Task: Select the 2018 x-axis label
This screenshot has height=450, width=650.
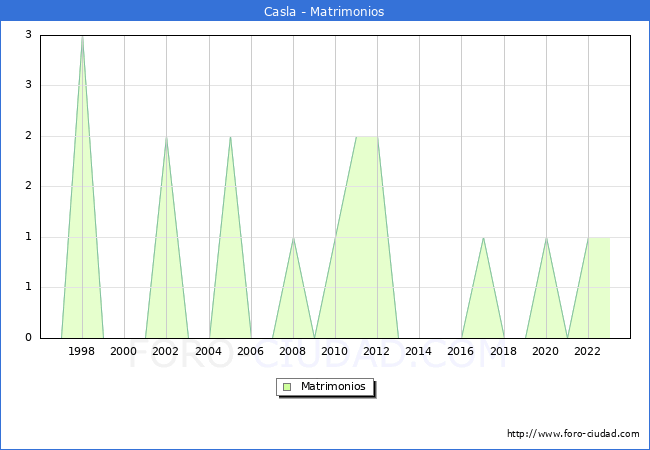Action: click(x=504, y=351)
